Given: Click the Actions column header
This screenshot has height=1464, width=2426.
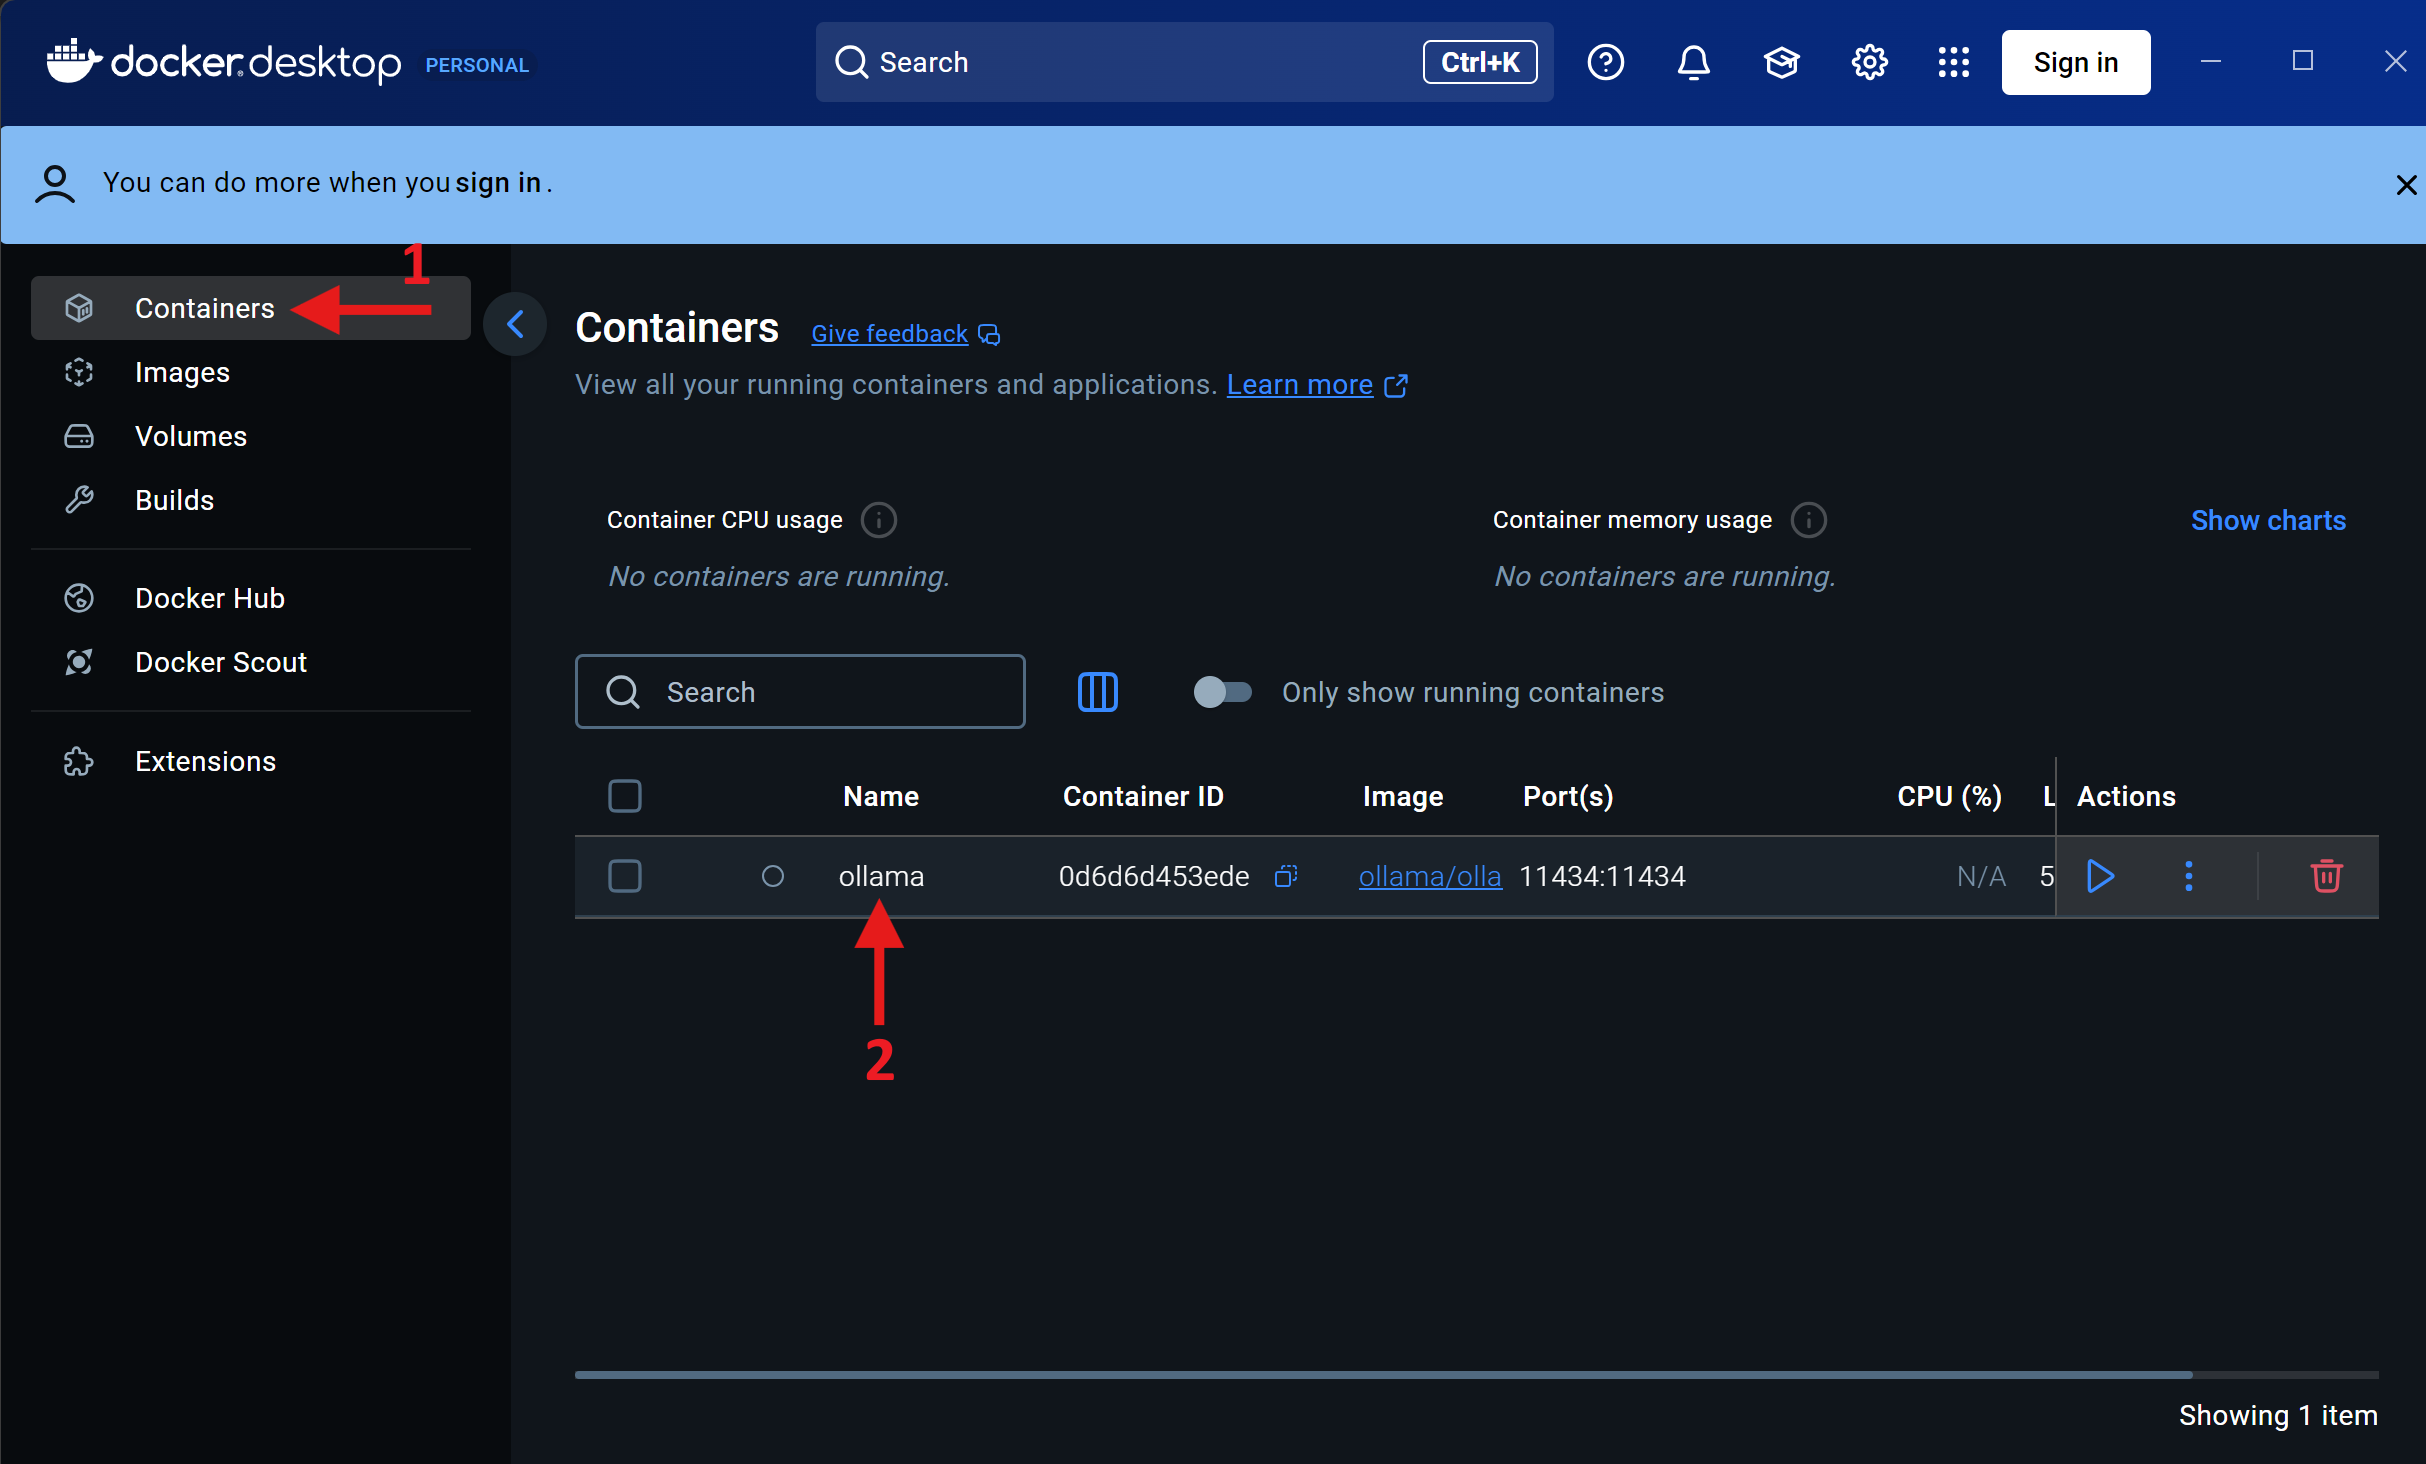Looking at the screenshot, I should click(2126, 796).
